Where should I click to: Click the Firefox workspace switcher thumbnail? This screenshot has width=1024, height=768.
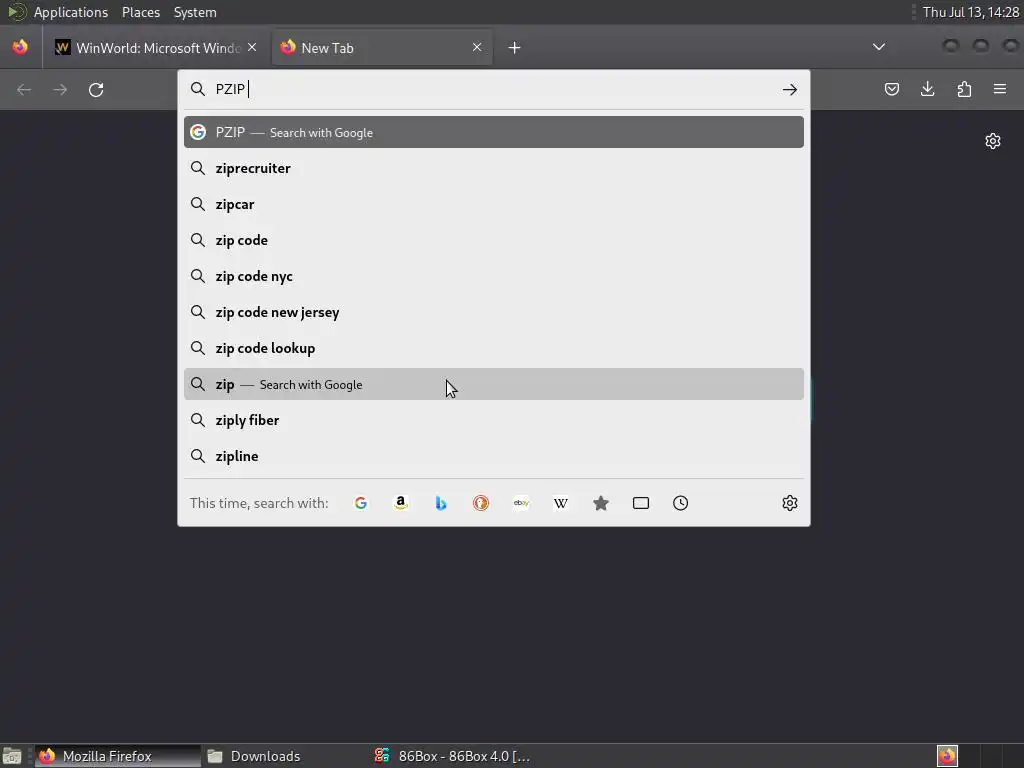pyautogui.click(x=947, y=756)
